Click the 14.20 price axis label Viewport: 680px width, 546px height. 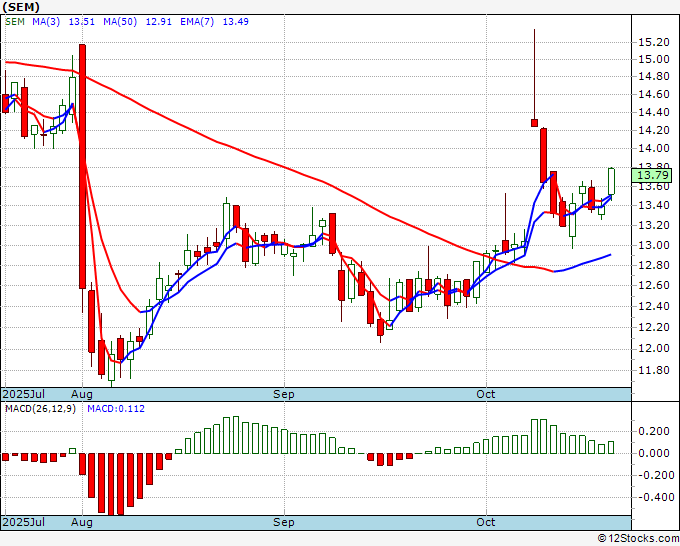(654, 131)
